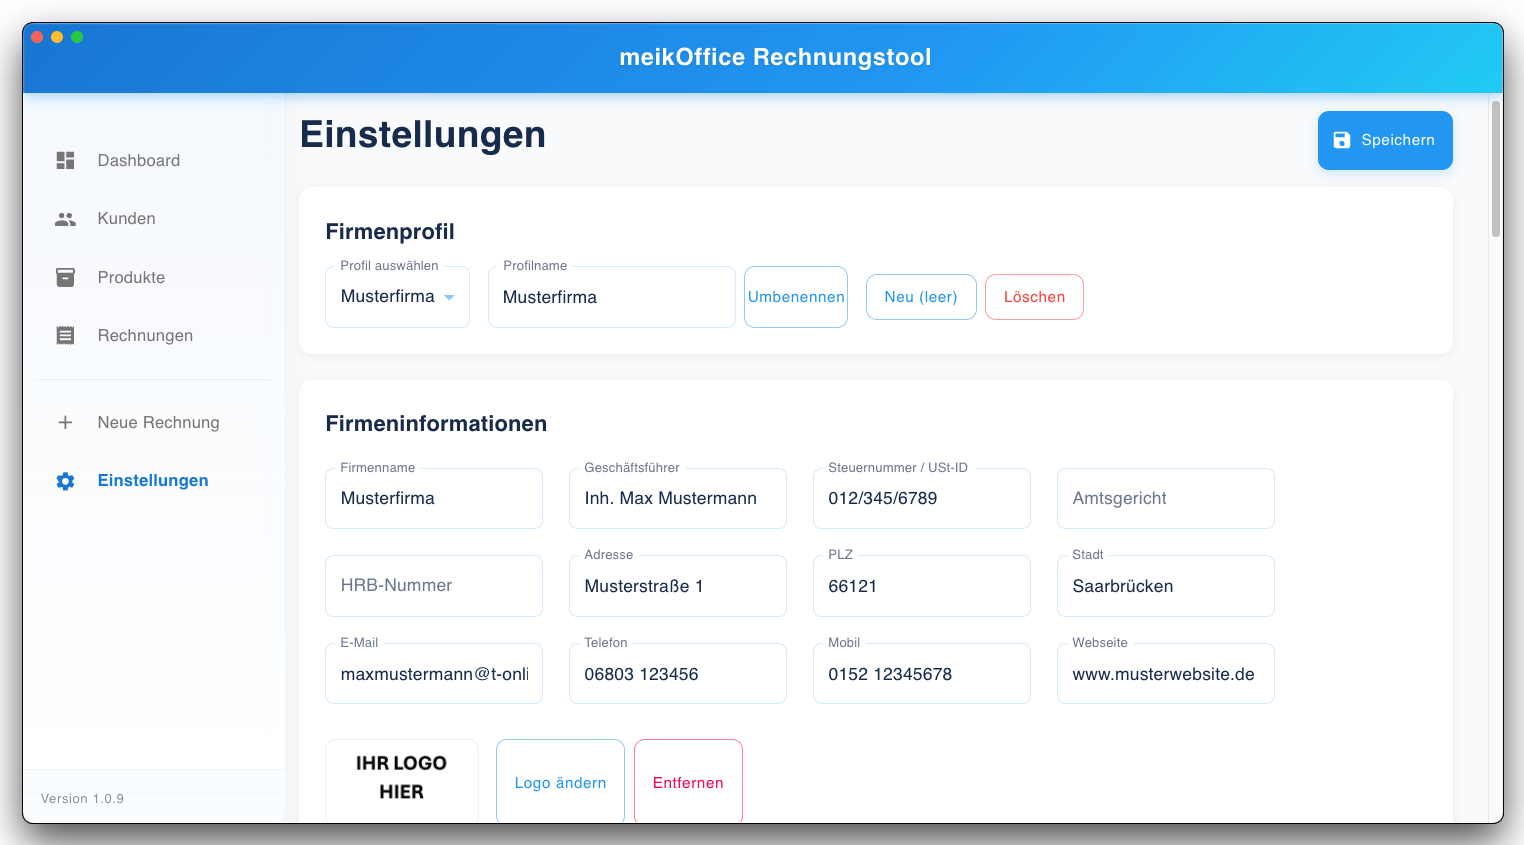Click the Einstellungen gear icon
The width and height of the screenshot is (1524, 845).
tap(65, 481)
